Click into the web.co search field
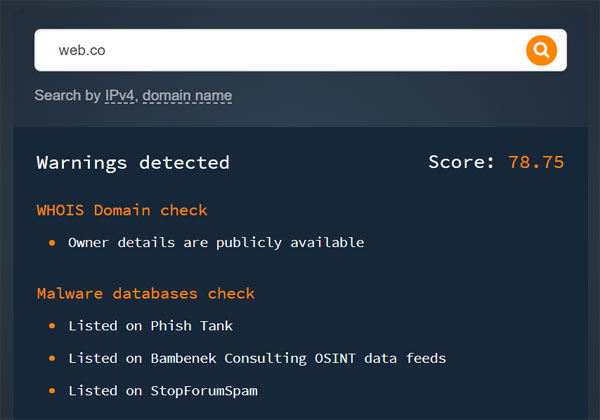 (x=280, y=50)
